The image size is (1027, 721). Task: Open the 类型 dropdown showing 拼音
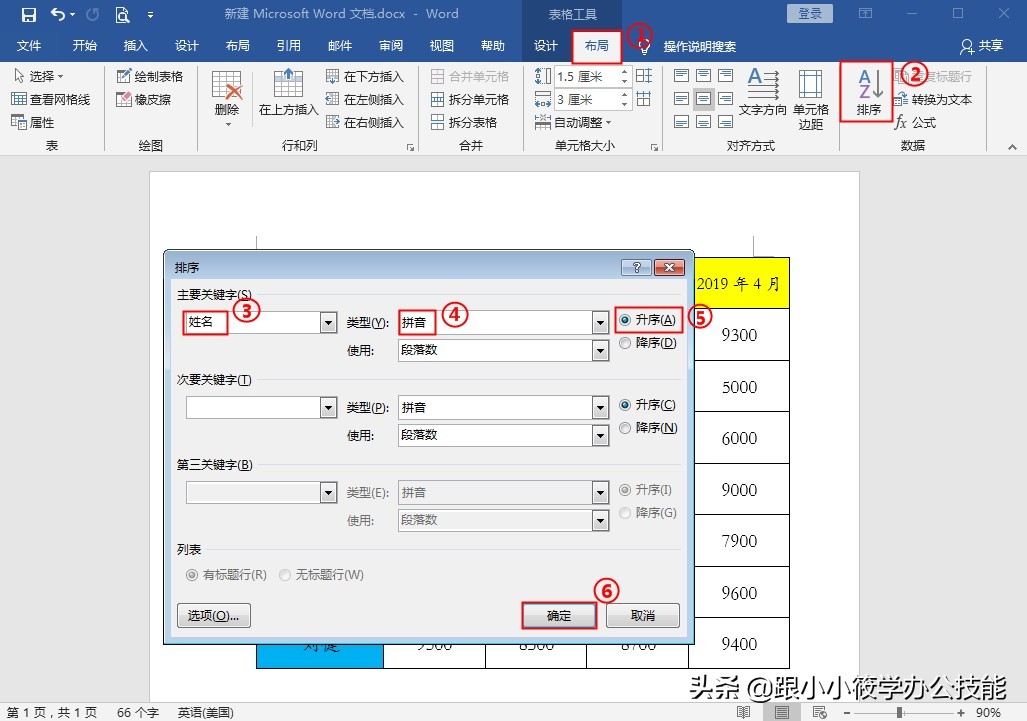(x=600, y=322)
